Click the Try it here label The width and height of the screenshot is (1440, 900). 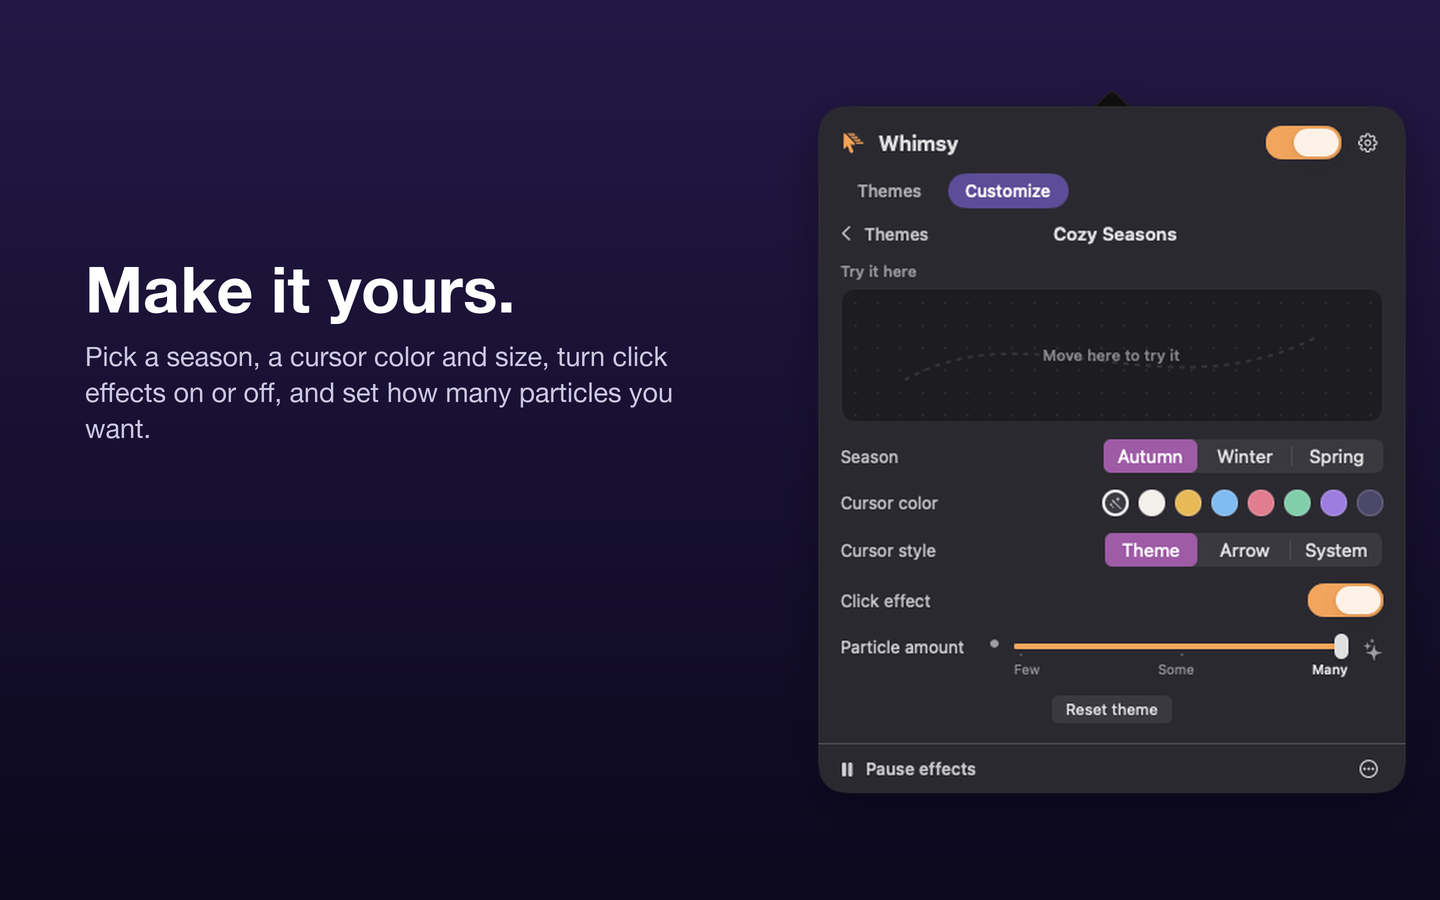point(878,271)
